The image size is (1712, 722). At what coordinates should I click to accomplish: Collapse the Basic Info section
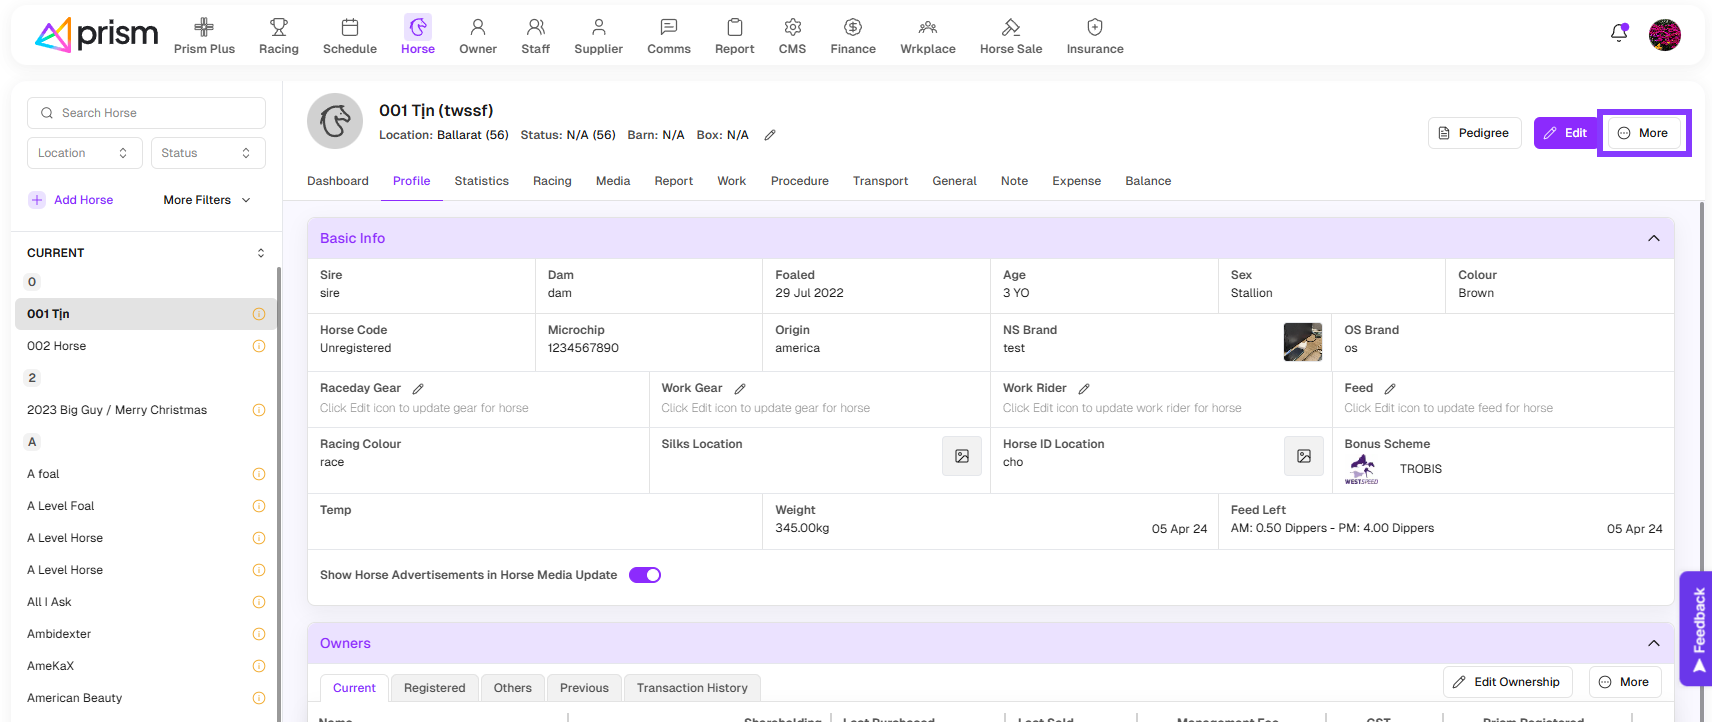[1653, 238]
